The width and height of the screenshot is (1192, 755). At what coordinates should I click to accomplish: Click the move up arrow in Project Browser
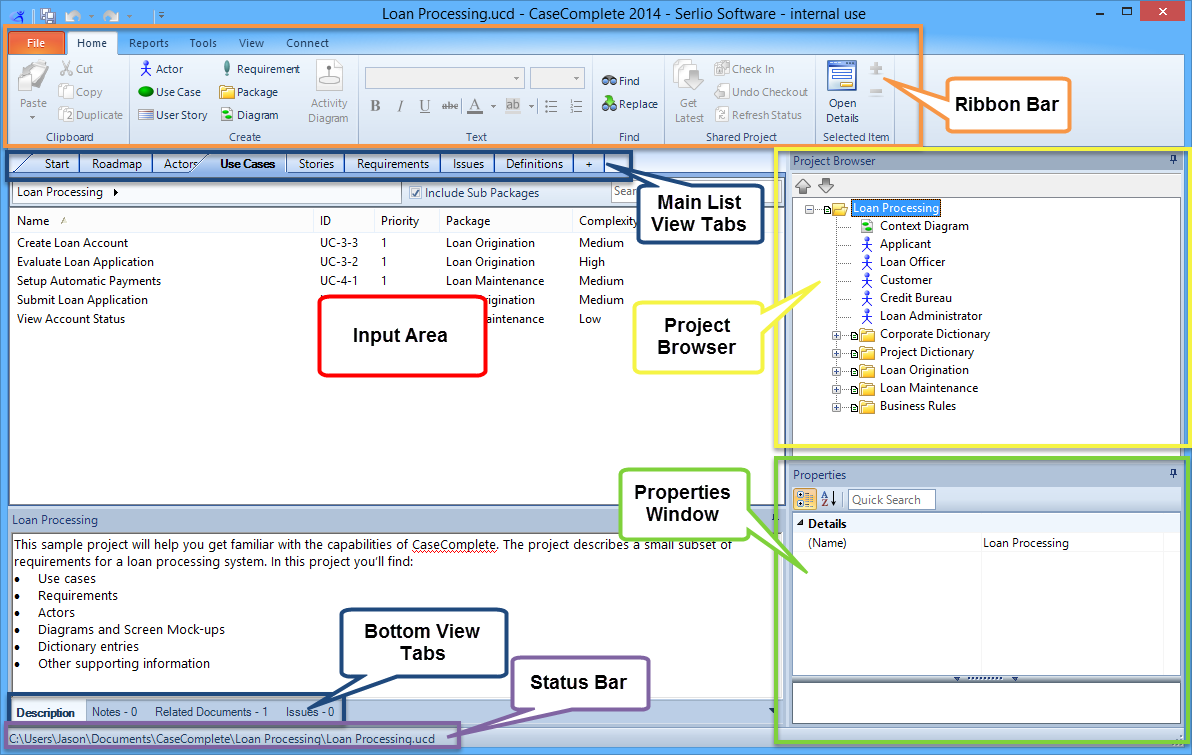point(803,186)
